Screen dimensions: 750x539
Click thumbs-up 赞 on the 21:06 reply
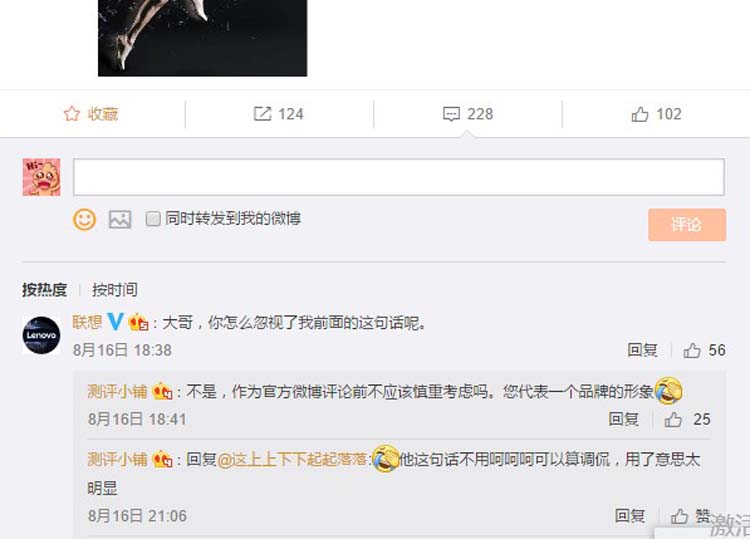(679, 516)
